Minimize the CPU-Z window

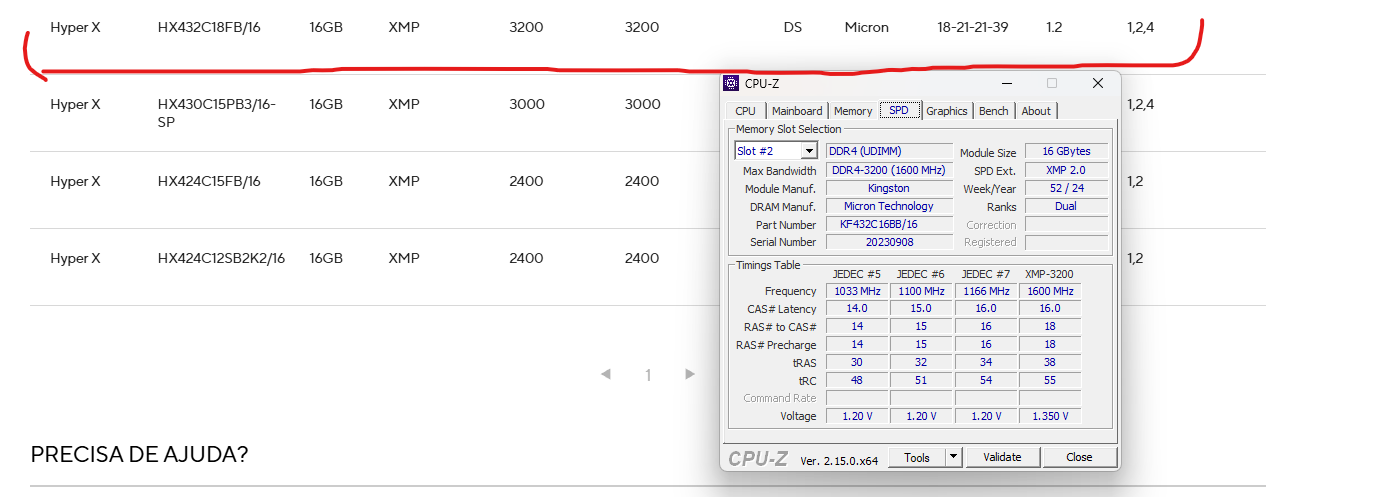click(x=1006, y=83)
